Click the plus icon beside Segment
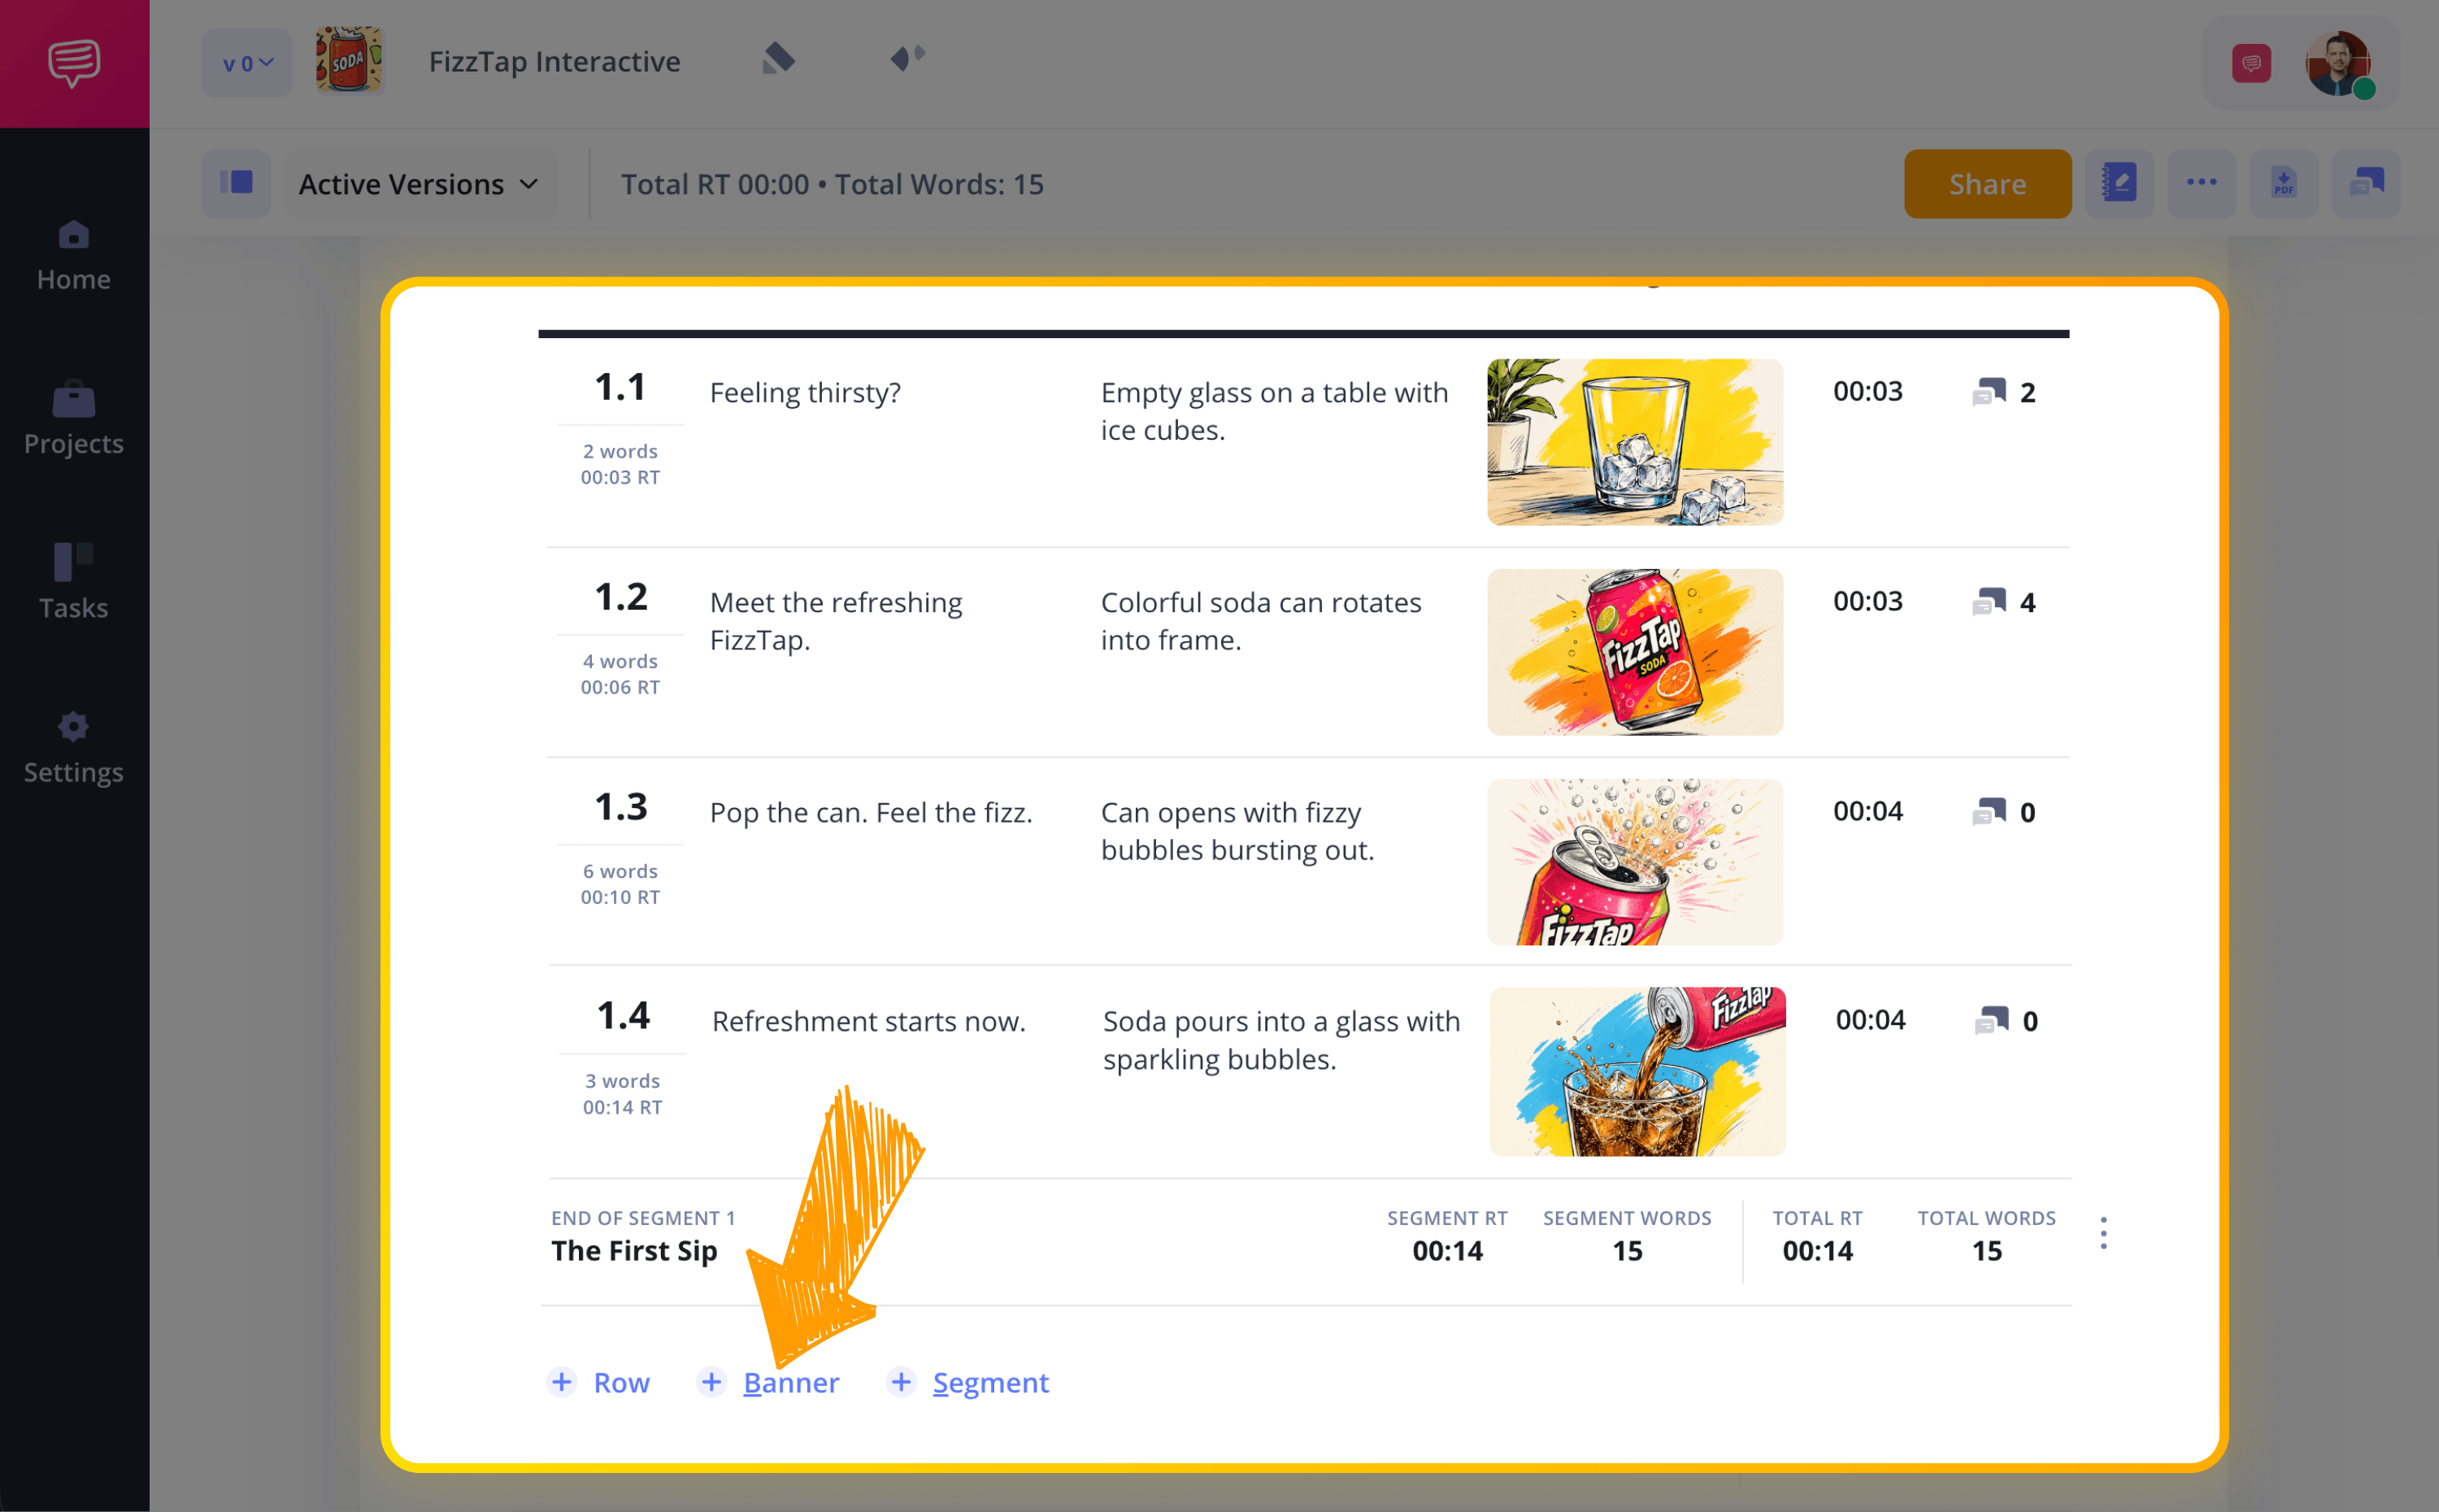 (901, 1382)
